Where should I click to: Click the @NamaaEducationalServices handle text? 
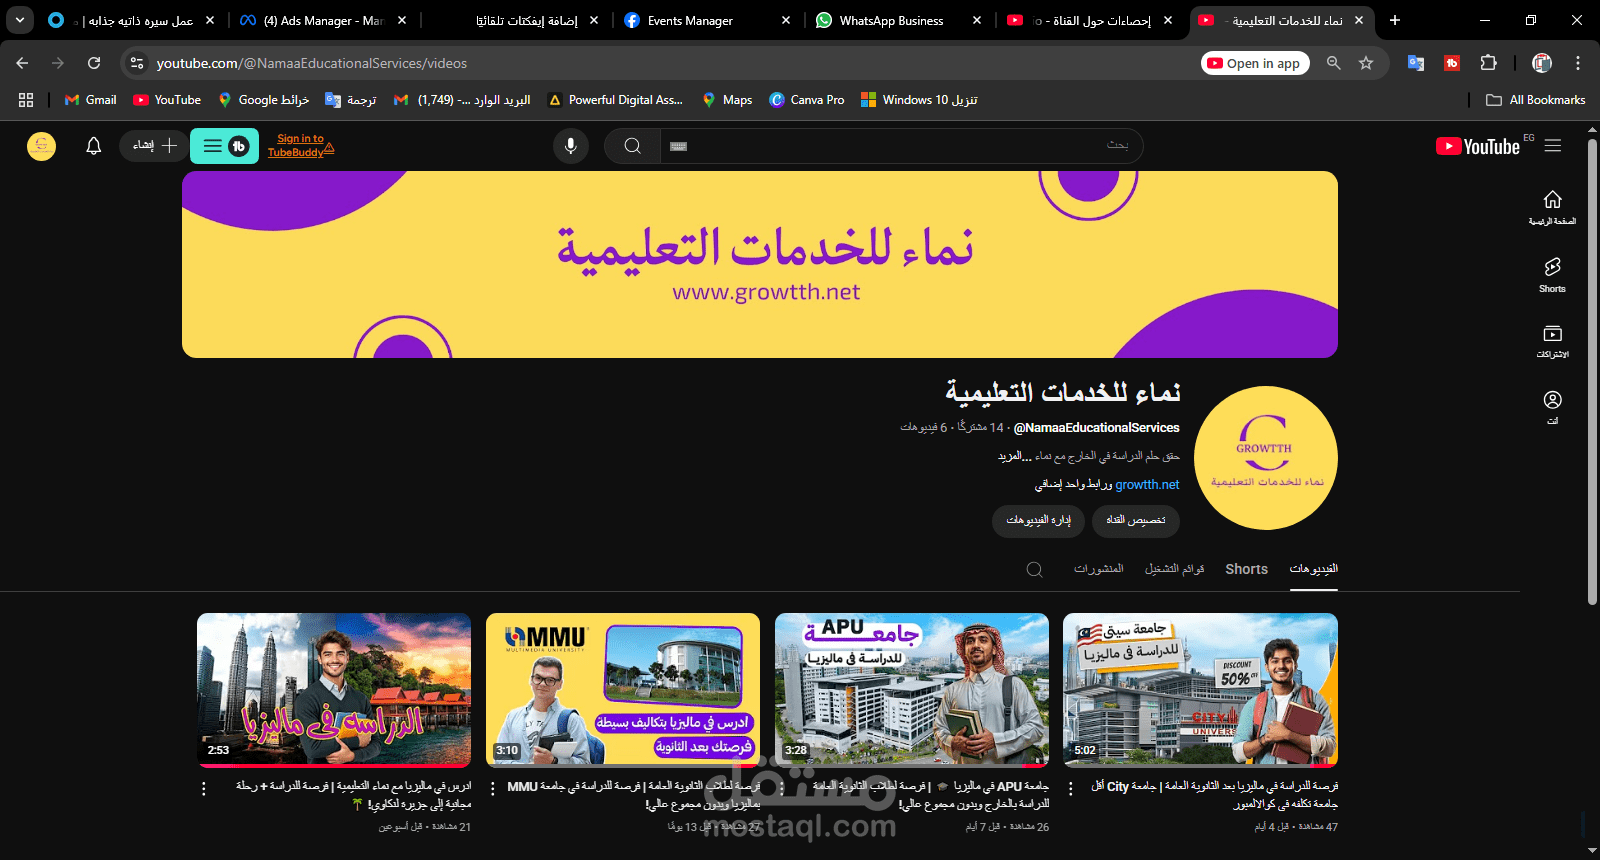click(1096, 428)
